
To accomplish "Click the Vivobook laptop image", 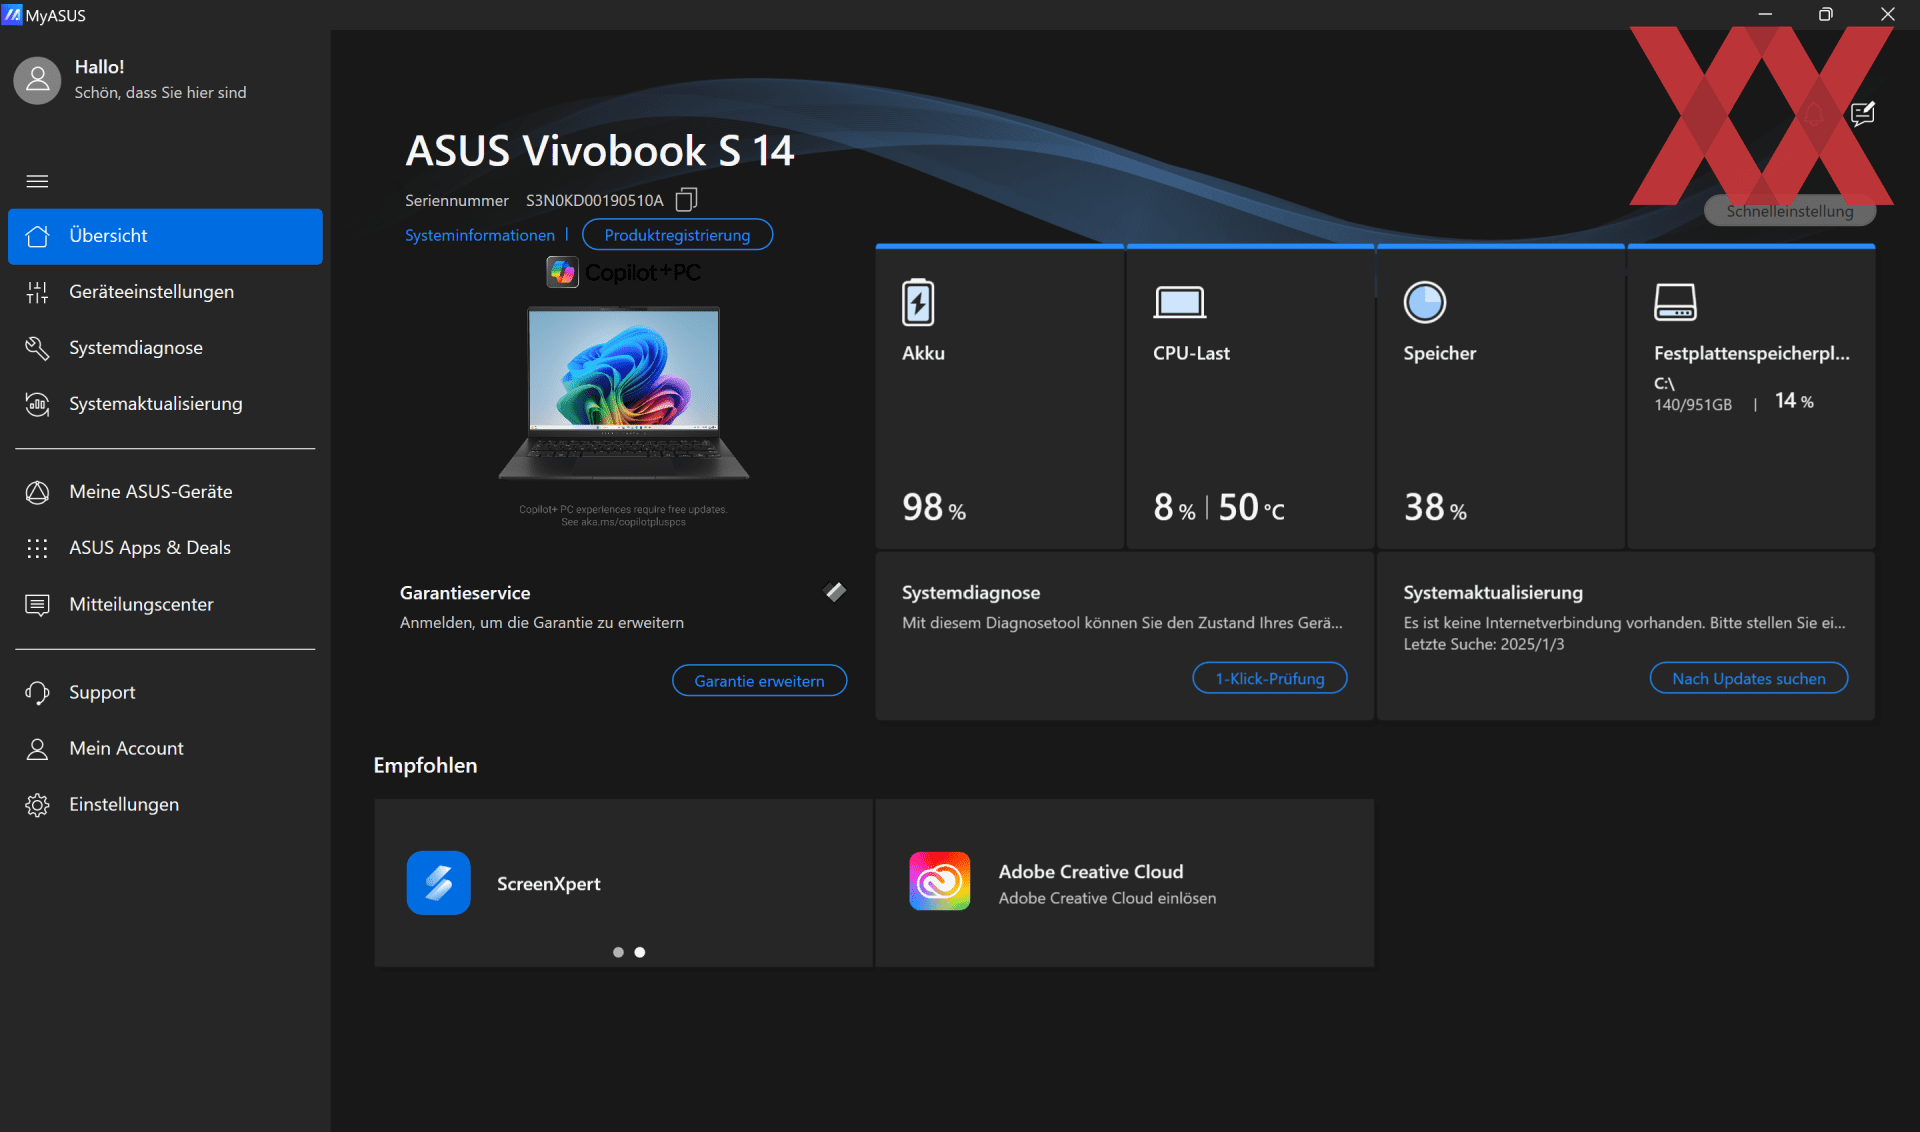I will tap(624, 394).
